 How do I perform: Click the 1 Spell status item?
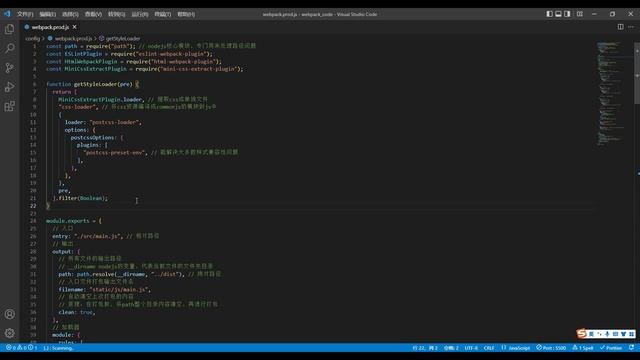pos(583,348)
